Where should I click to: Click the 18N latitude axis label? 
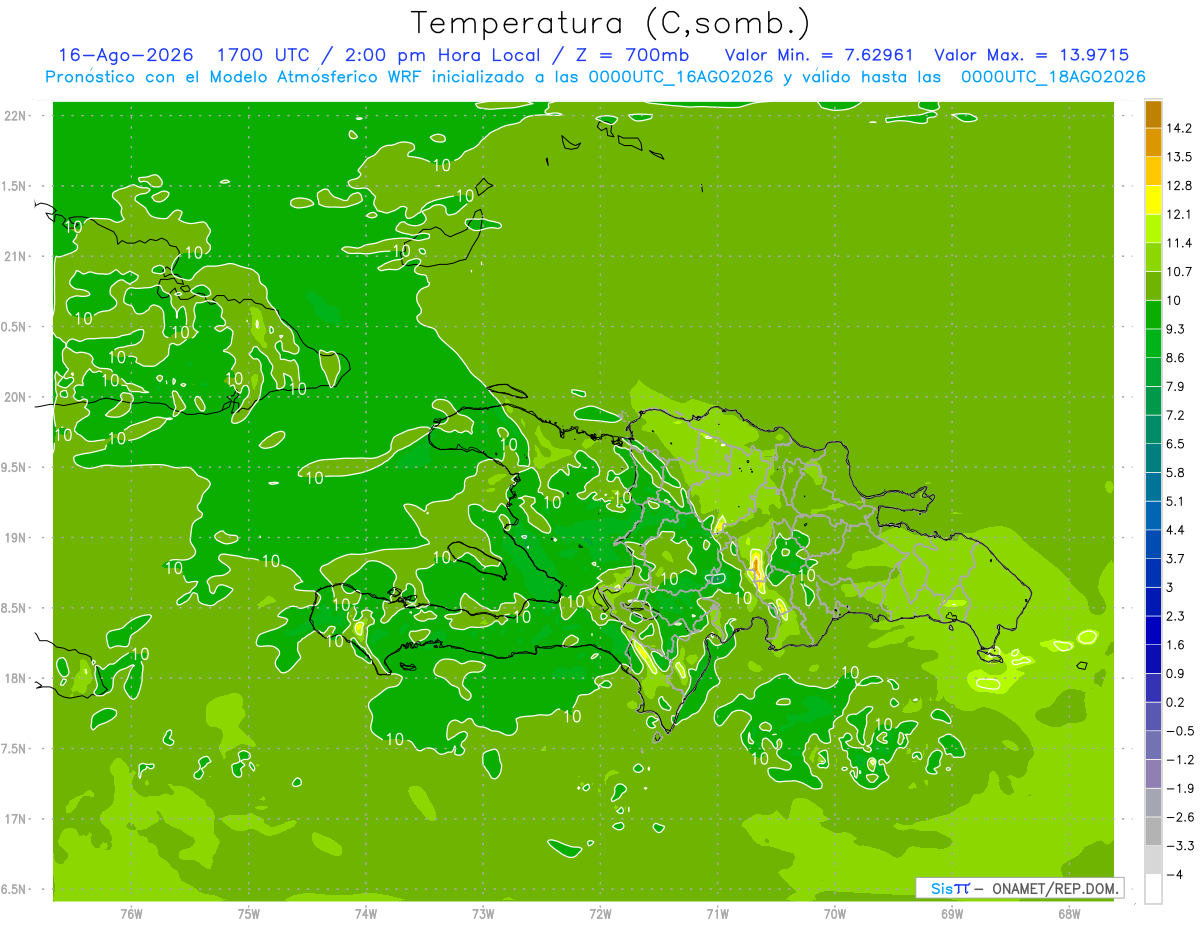pyautogui.click(x=15, y=678)
